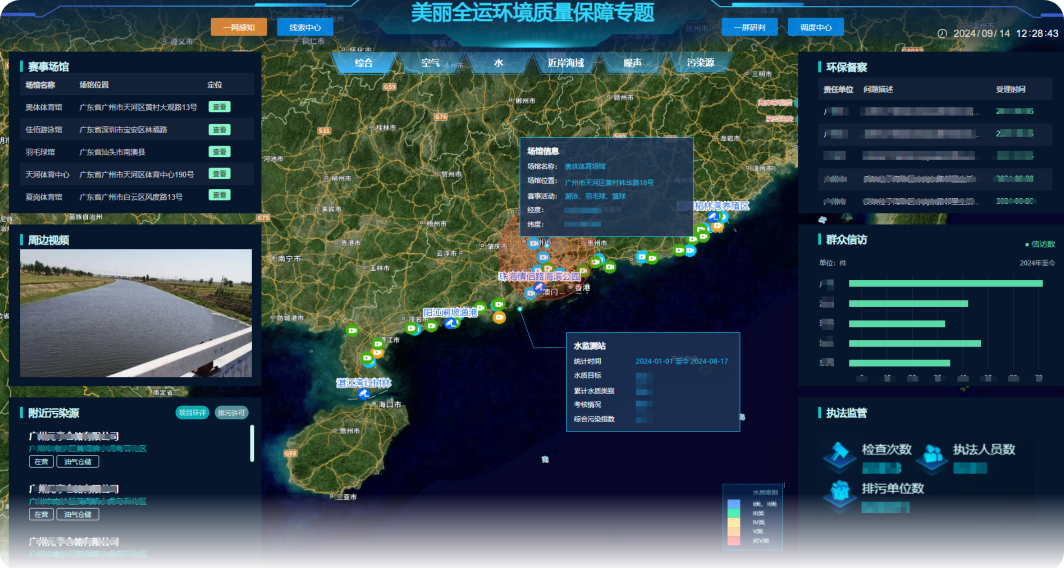The width and height of the screenshot is (1064, 572).
Task: Switch to the 空气 tab
Action: pyautogui.click(x=431, y=63)
